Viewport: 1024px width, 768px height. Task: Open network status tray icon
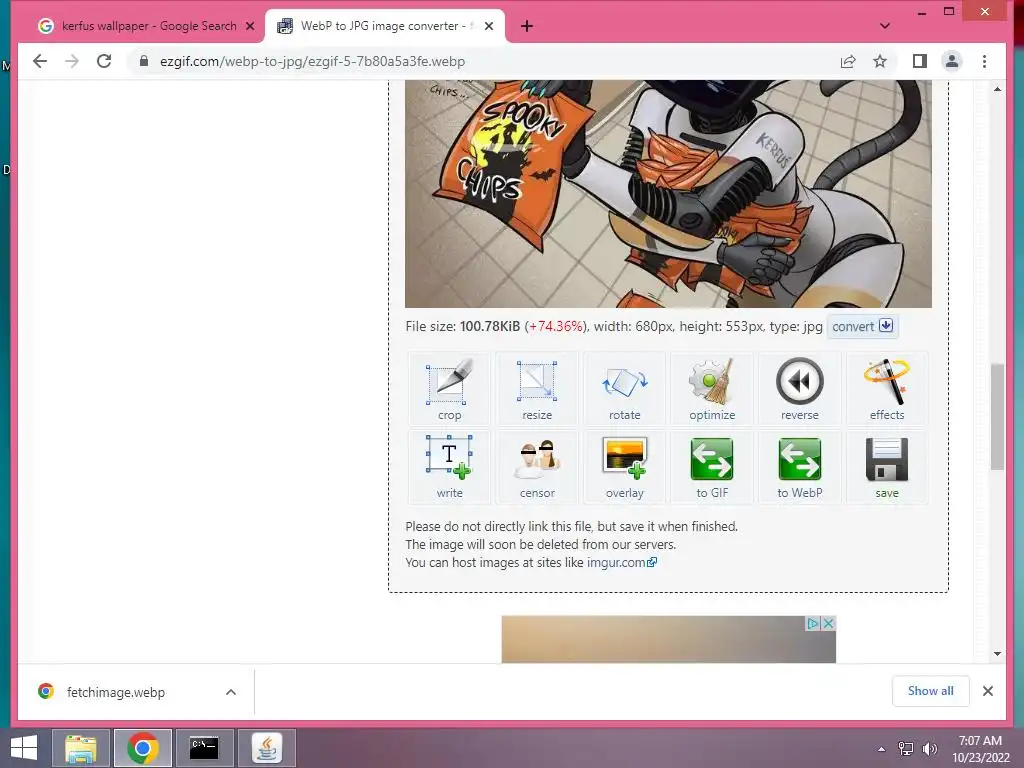pos(906,749)
